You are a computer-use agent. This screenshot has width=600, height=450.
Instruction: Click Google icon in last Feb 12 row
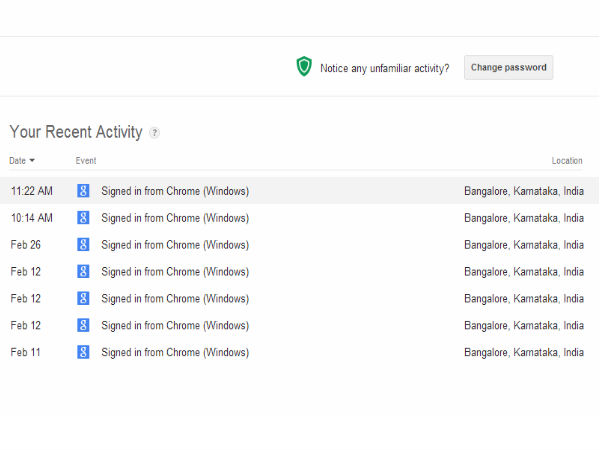tap(83, 325)
